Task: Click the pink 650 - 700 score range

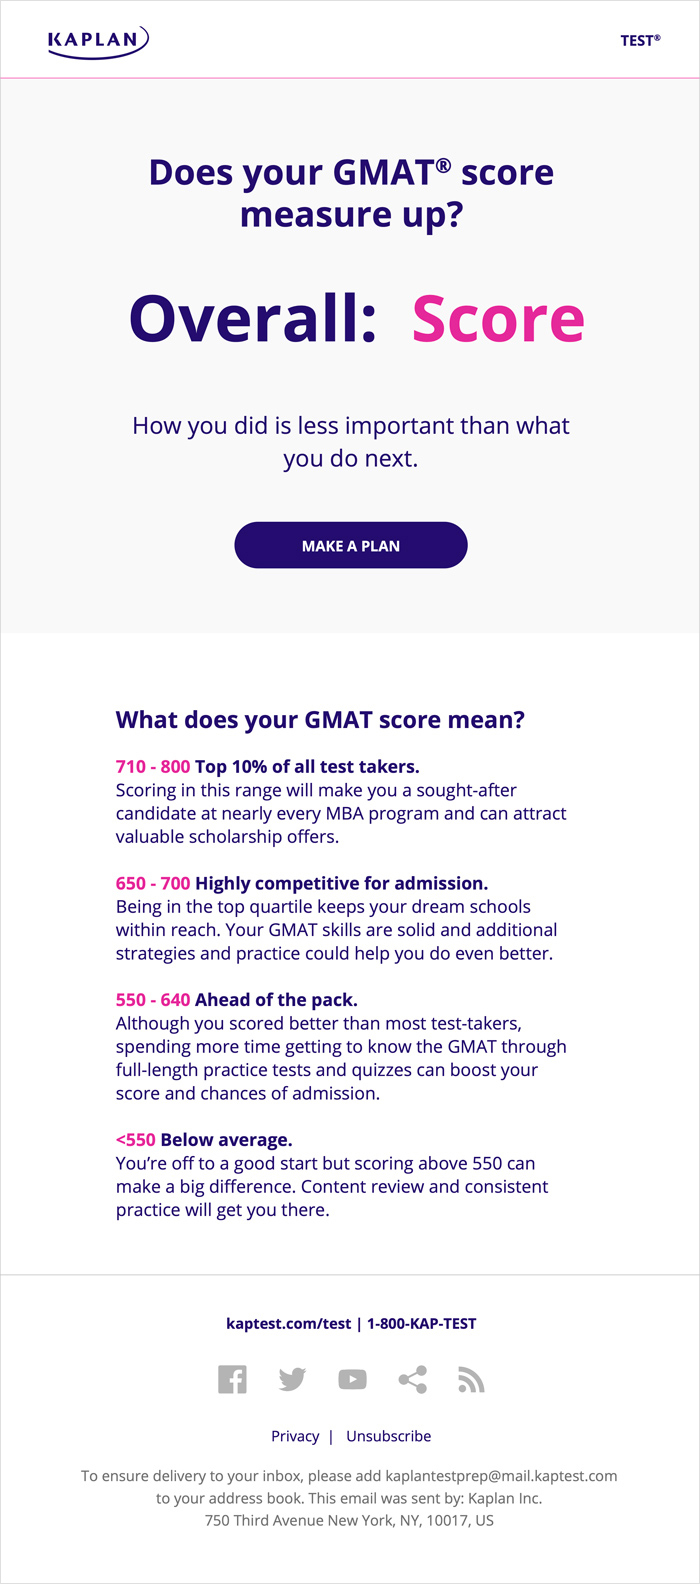Action: (x=153, y=884)
